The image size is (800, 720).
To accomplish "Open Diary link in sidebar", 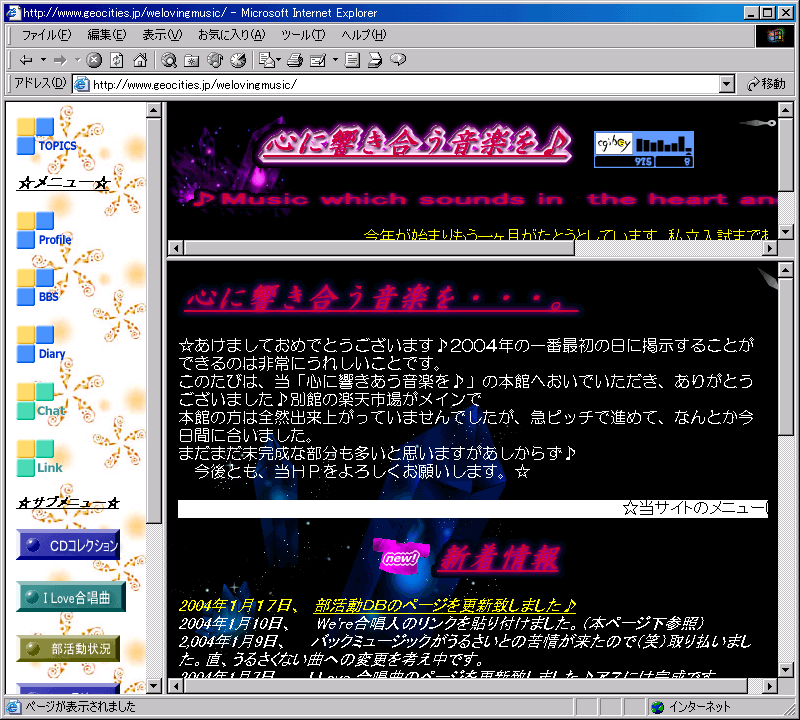I will pos(41,344).
